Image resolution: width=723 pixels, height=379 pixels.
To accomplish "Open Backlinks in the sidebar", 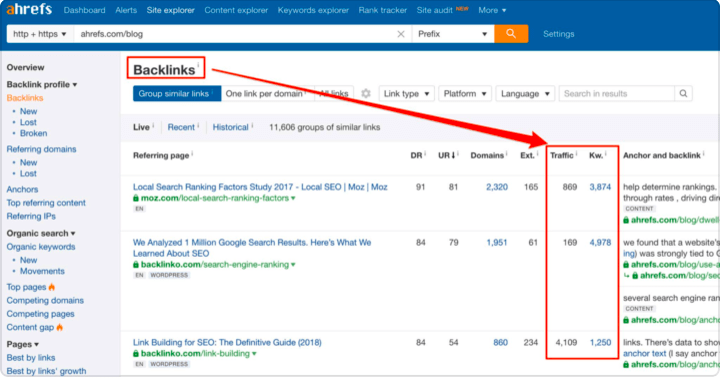I will point(25,98).
